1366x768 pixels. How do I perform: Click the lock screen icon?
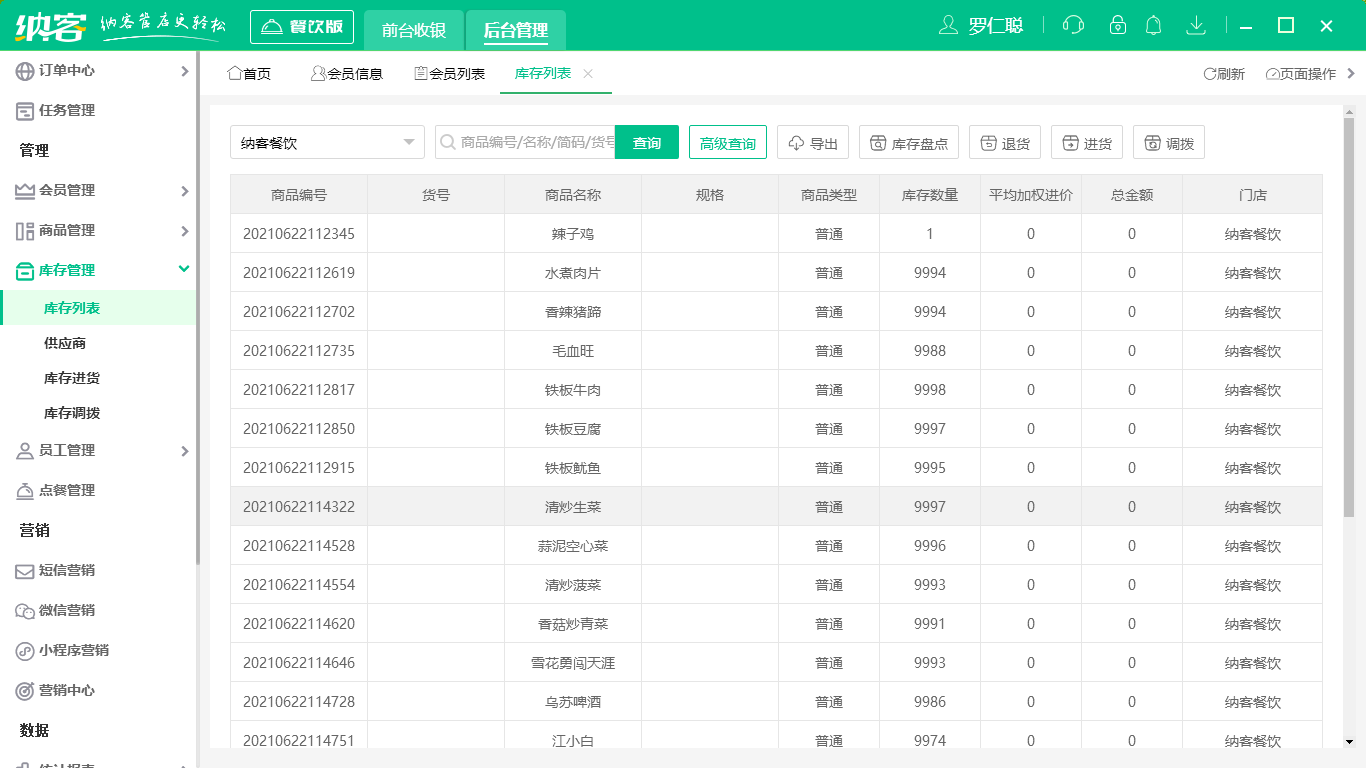(1117, 25)
